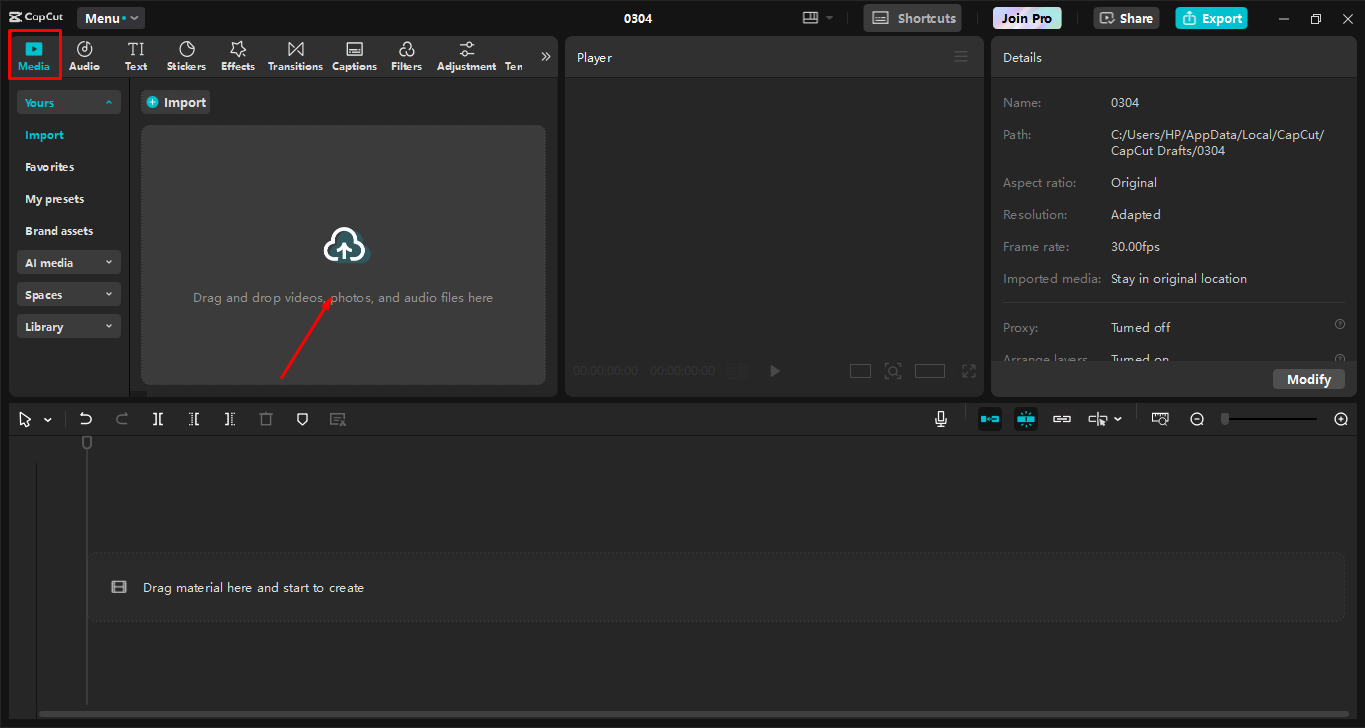This screenshot has width=1365, height=728.
Task: Select the Text tool panel
Action: [135, 55]
